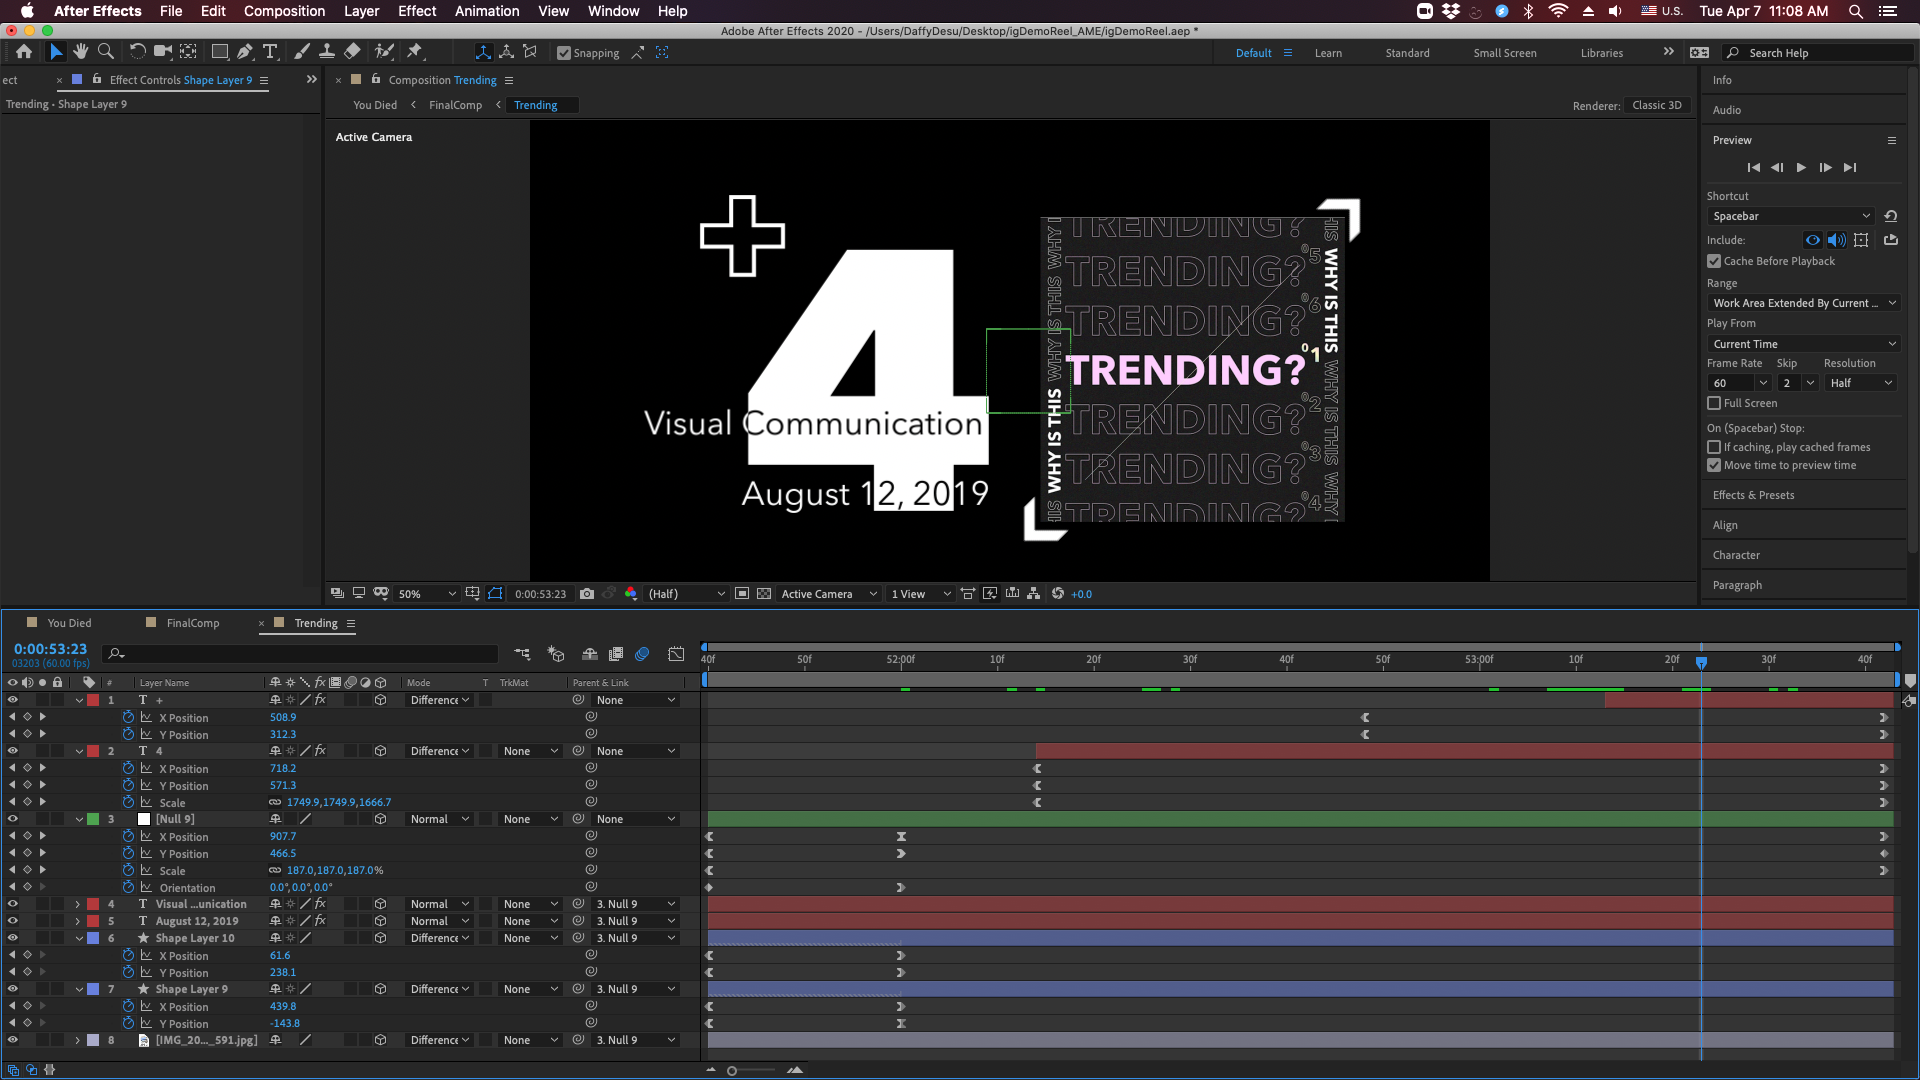Open the Learn workspace

pos(1328,53)
